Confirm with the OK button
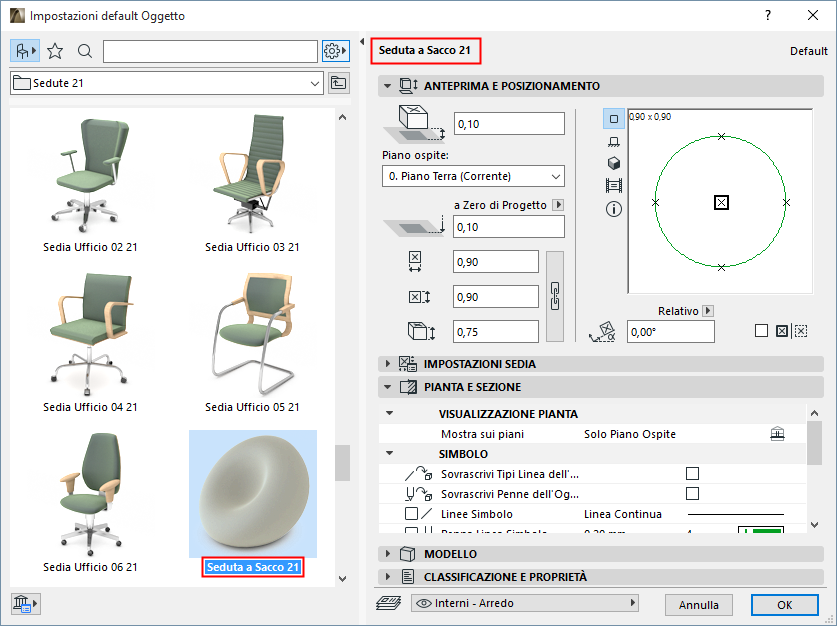The width and height of the screenshot is (837, 626). [x=784, y=605]
